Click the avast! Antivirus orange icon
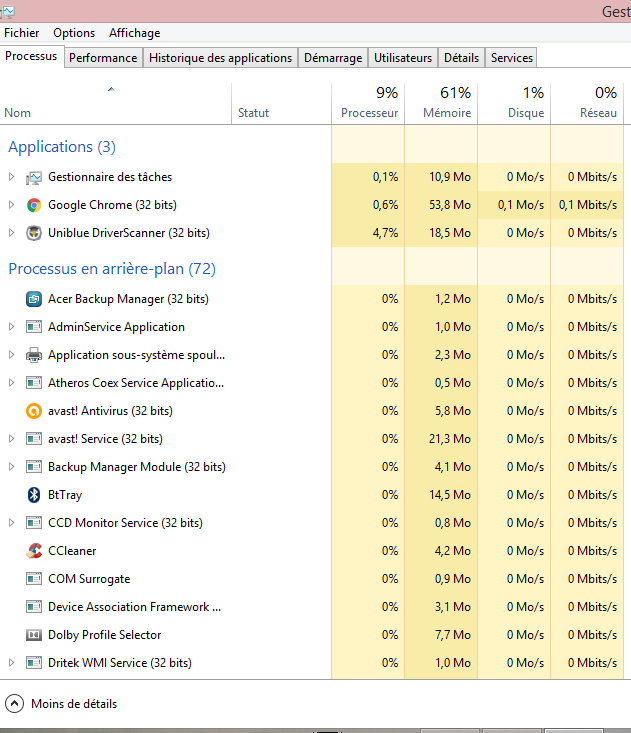The width and height of the screenshot is (631, 733). click(x=34, y=411)
